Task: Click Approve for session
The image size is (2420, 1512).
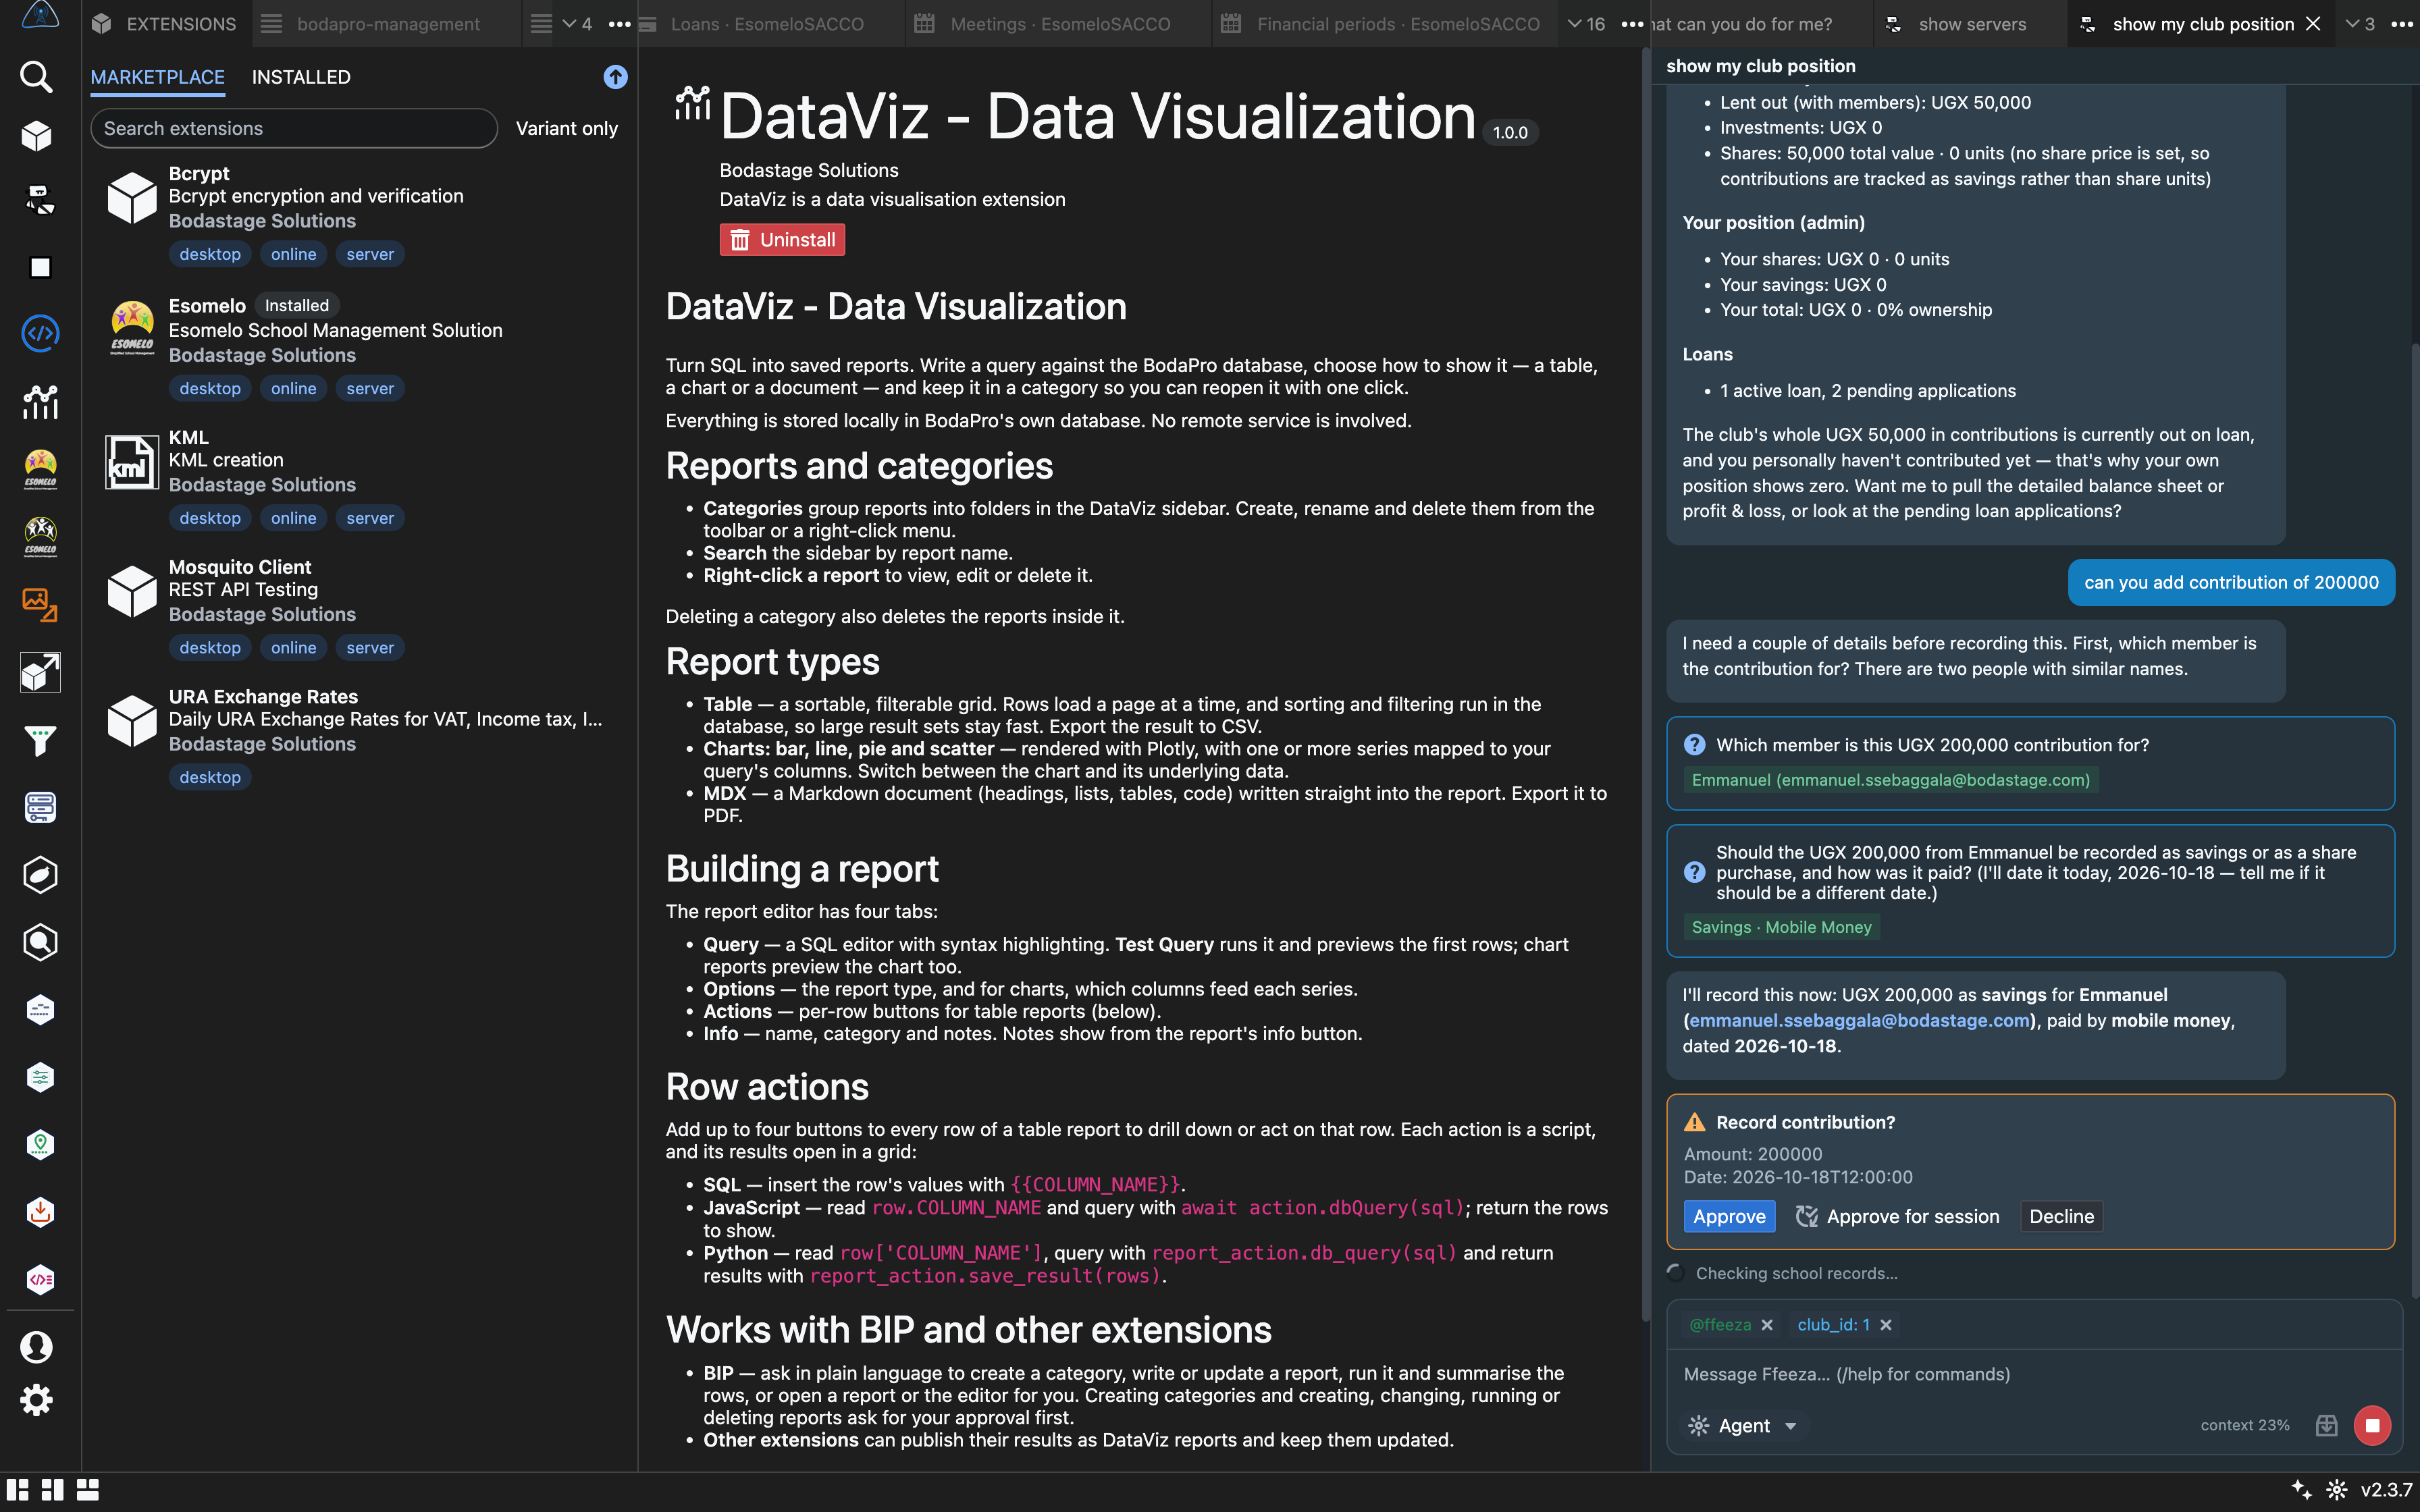Action: click(x=1898, y=1216)
